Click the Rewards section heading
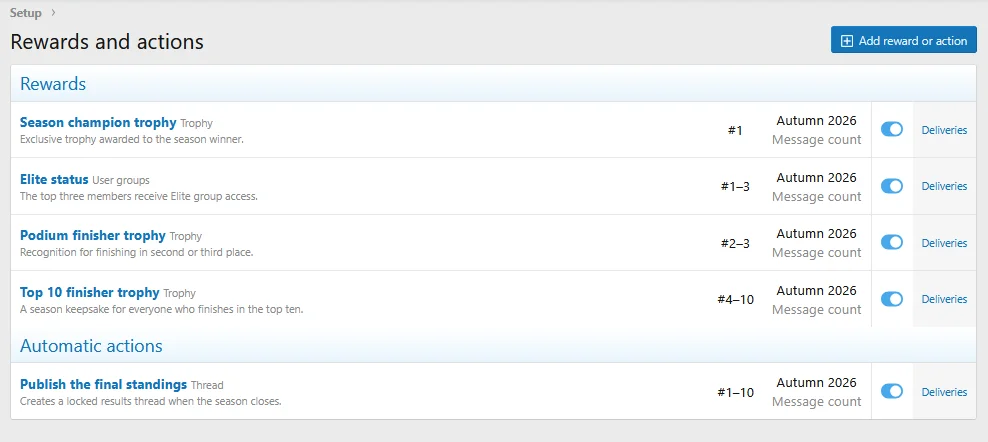The width and height of the screenshot is (988, 442). pyautogui.click(x=53, y=84)
